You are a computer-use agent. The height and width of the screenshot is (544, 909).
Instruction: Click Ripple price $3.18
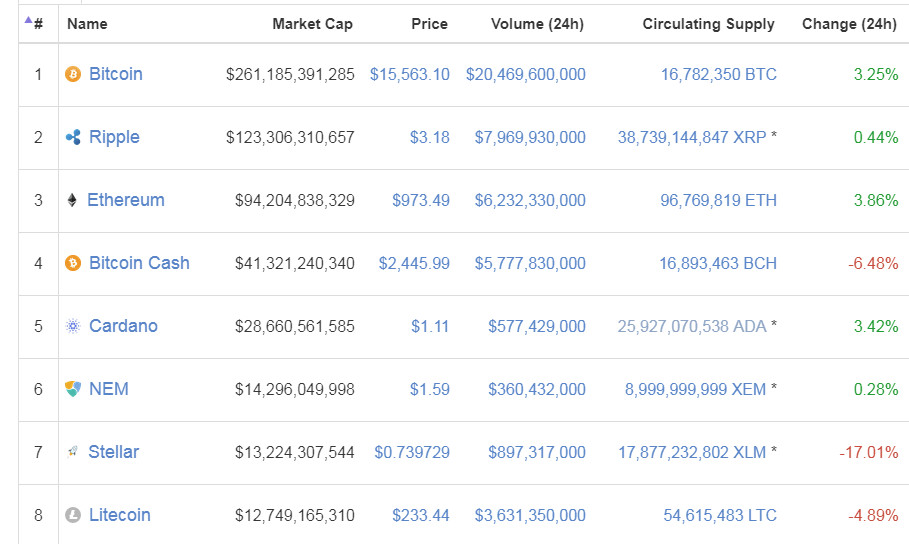click(x=430, y=137)
